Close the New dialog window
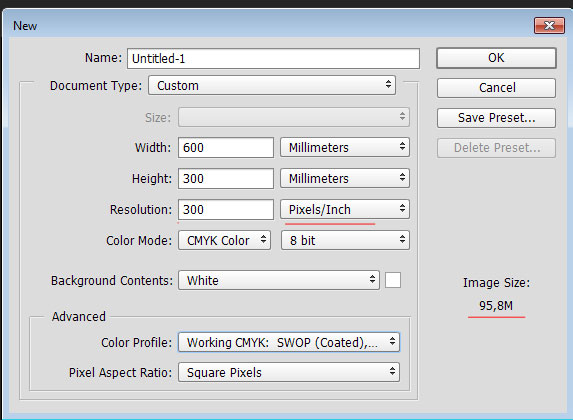573x420 pixels. coord(549,26)
